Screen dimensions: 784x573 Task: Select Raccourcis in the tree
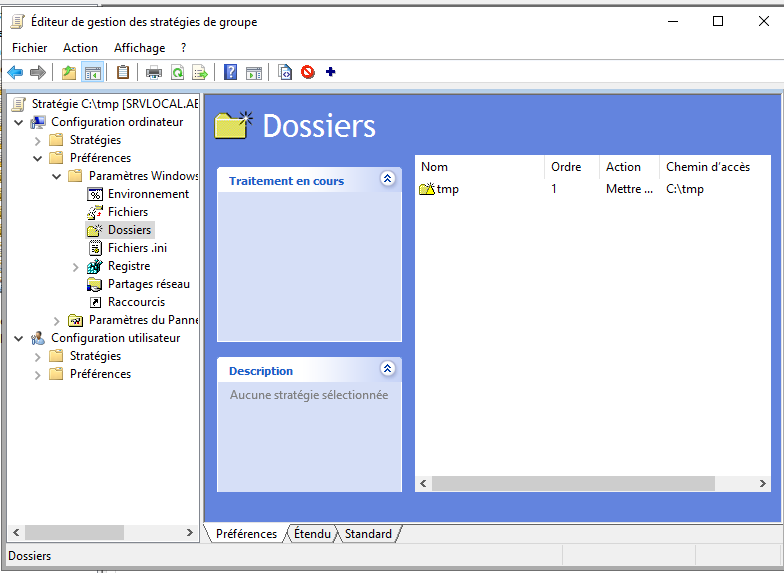tap(136, 302)
